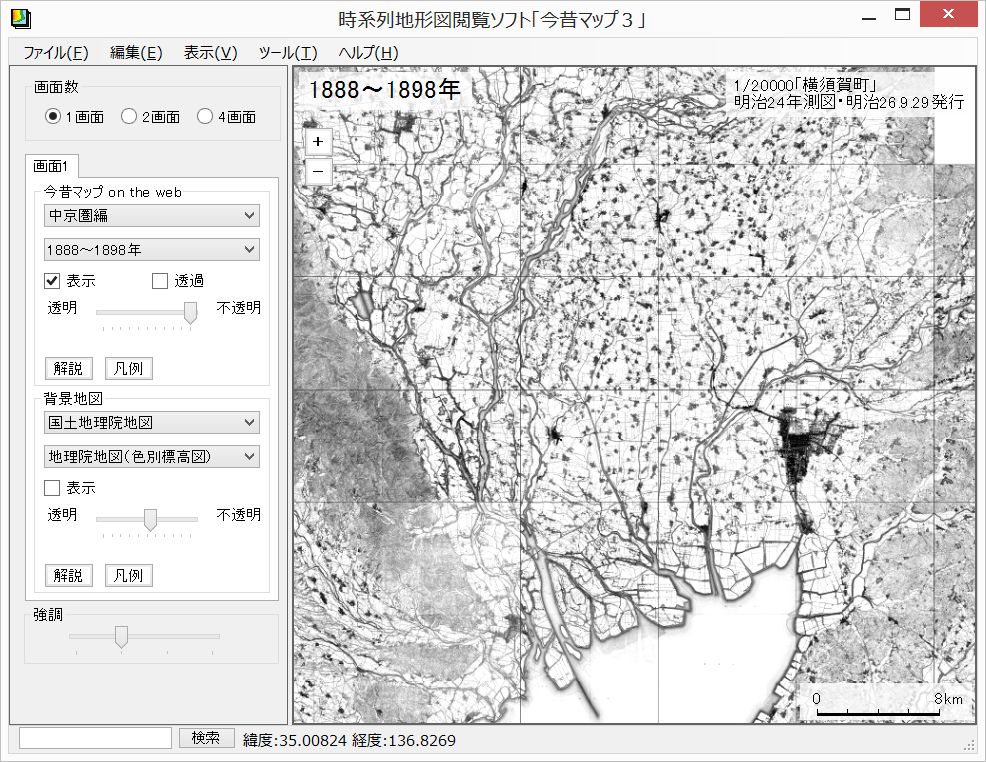Open the 地理院地図(色別標高図) dropdown
This screenshot has width=986, height=762.
(152, 456)
